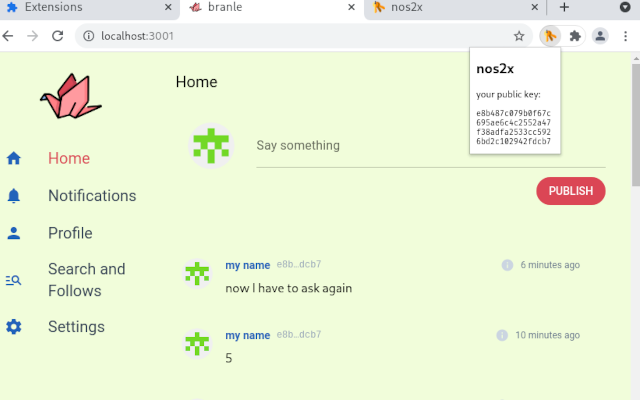Click the Profile person icon
Image resolution: width=640 pixels, height=400 pixels.
click(14, 233)
